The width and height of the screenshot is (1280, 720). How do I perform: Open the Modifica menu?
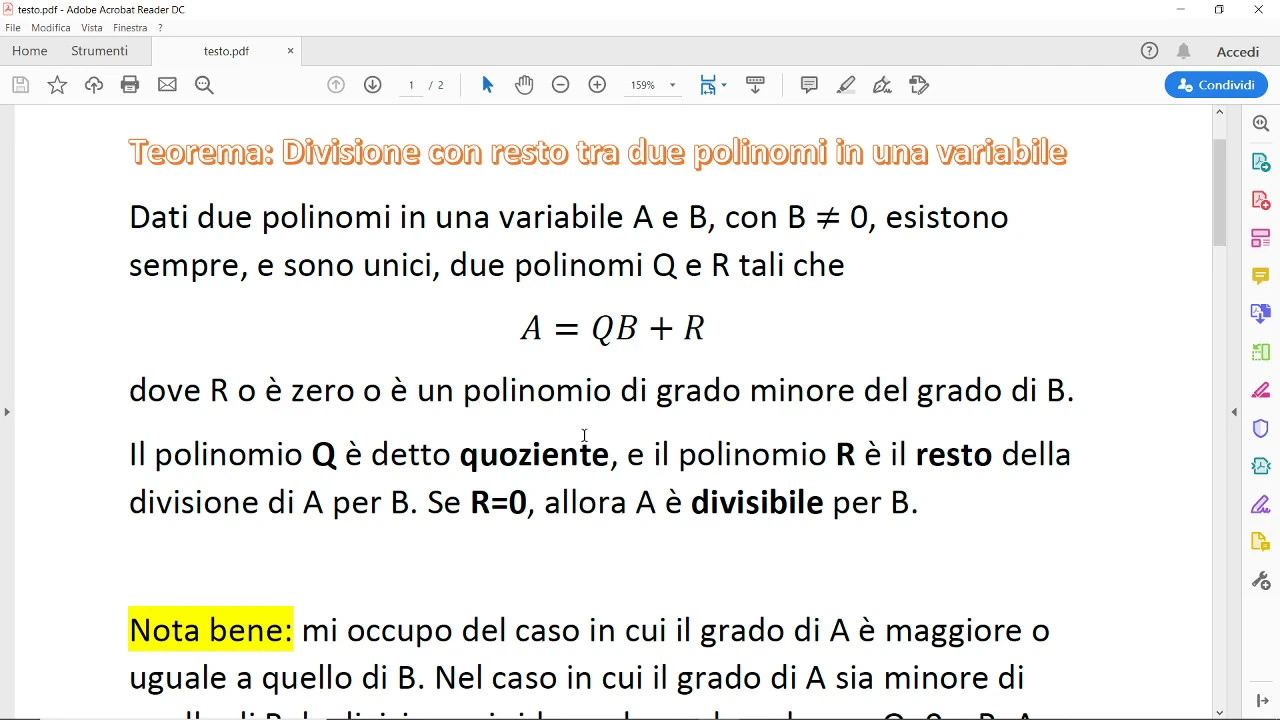[x=51, y=28]
